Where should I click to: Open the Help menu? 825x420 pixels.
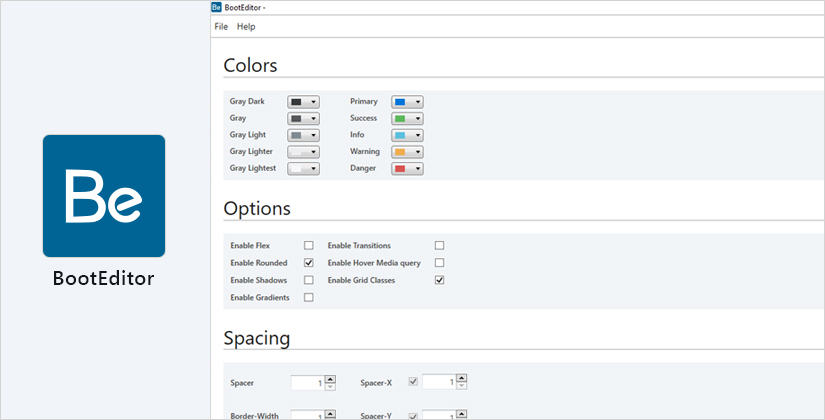pyautogui.click(x=246, y=27)
